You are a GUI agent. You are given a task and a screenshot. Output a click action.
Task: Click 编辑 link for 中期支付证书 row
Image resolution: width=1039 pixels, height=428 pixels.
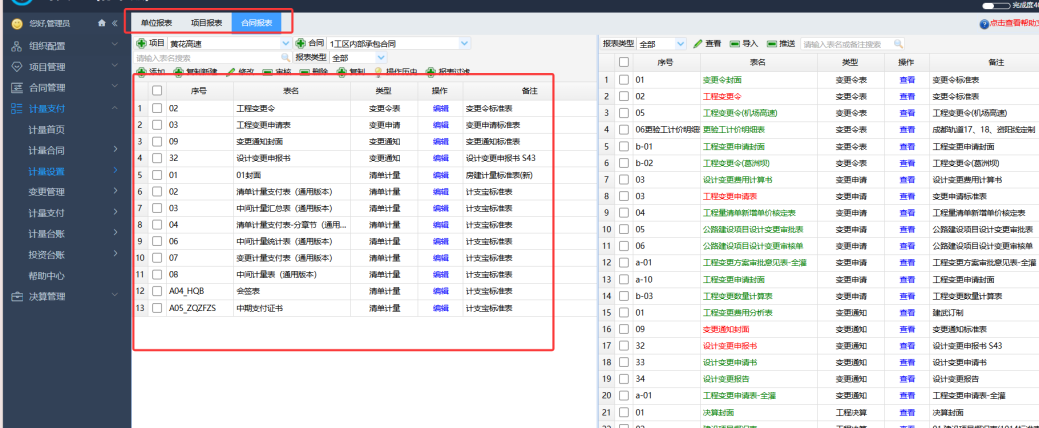pos(441,308)
